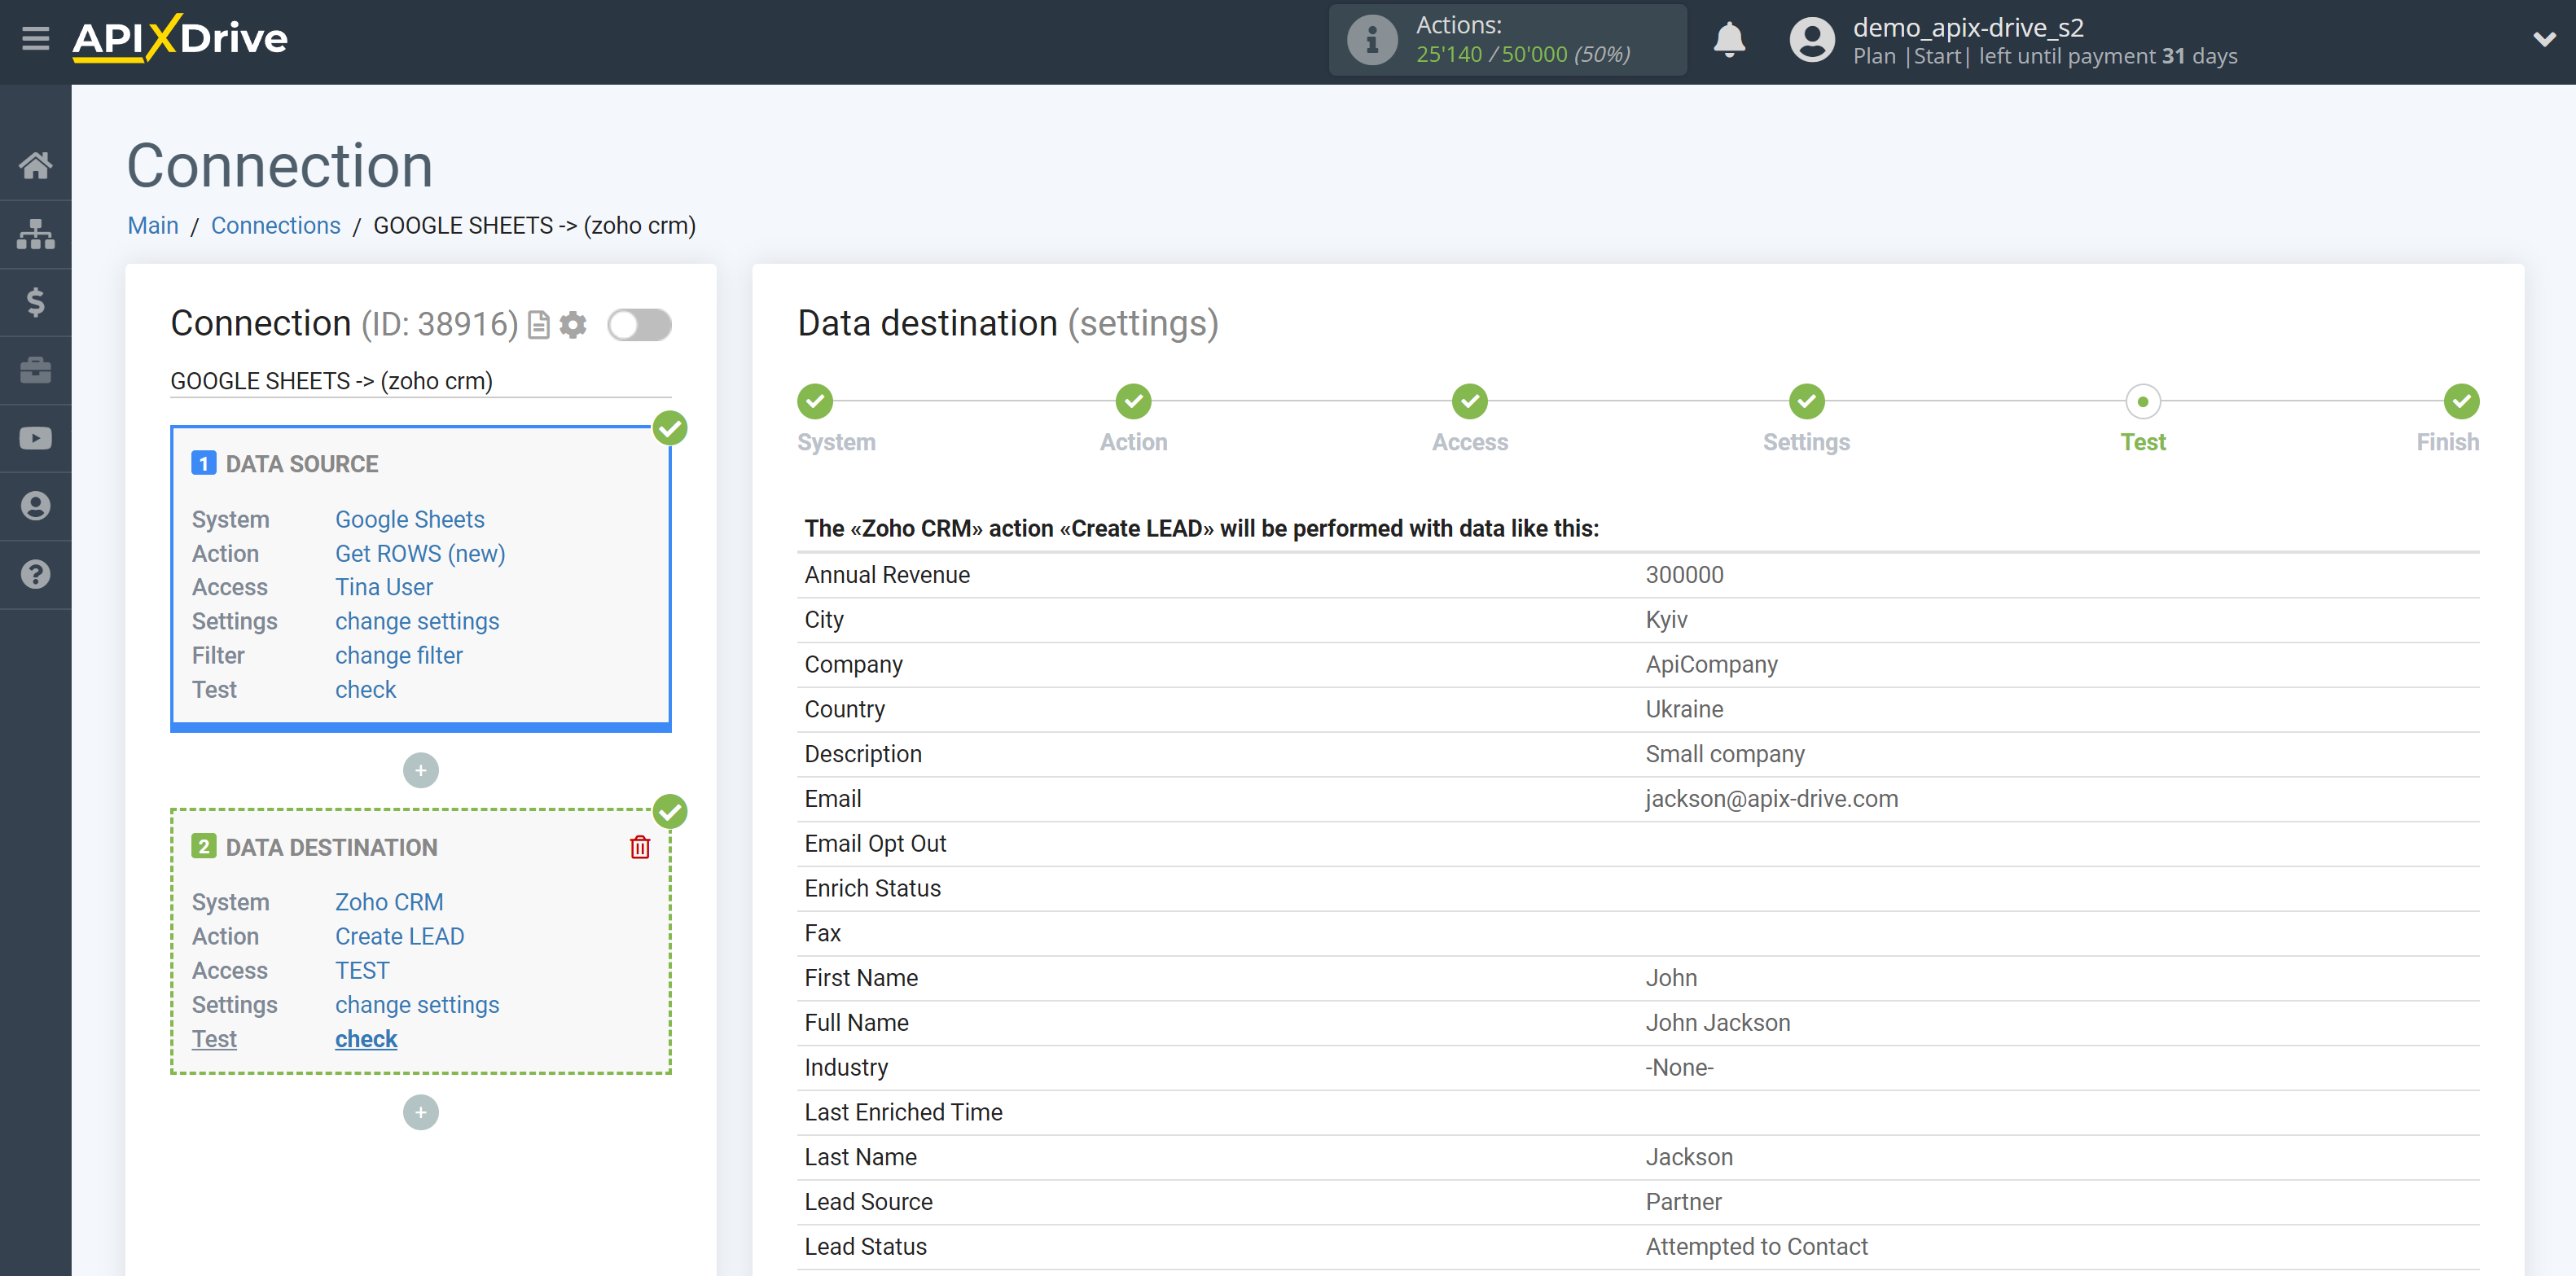Select Lead Status value Attempted to Contact
The height and width of the screenshot is (1276, 2576).
tap(1756, 1246)
